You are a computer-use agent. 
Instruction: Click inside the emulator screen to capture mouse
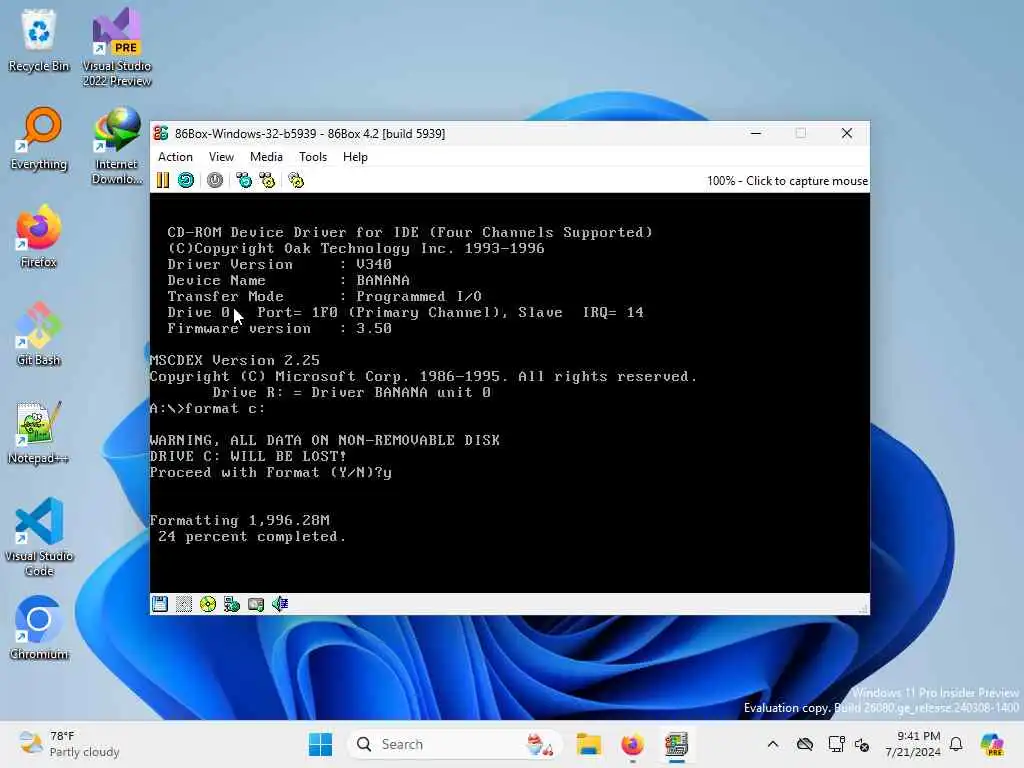(x=509, y=392)
